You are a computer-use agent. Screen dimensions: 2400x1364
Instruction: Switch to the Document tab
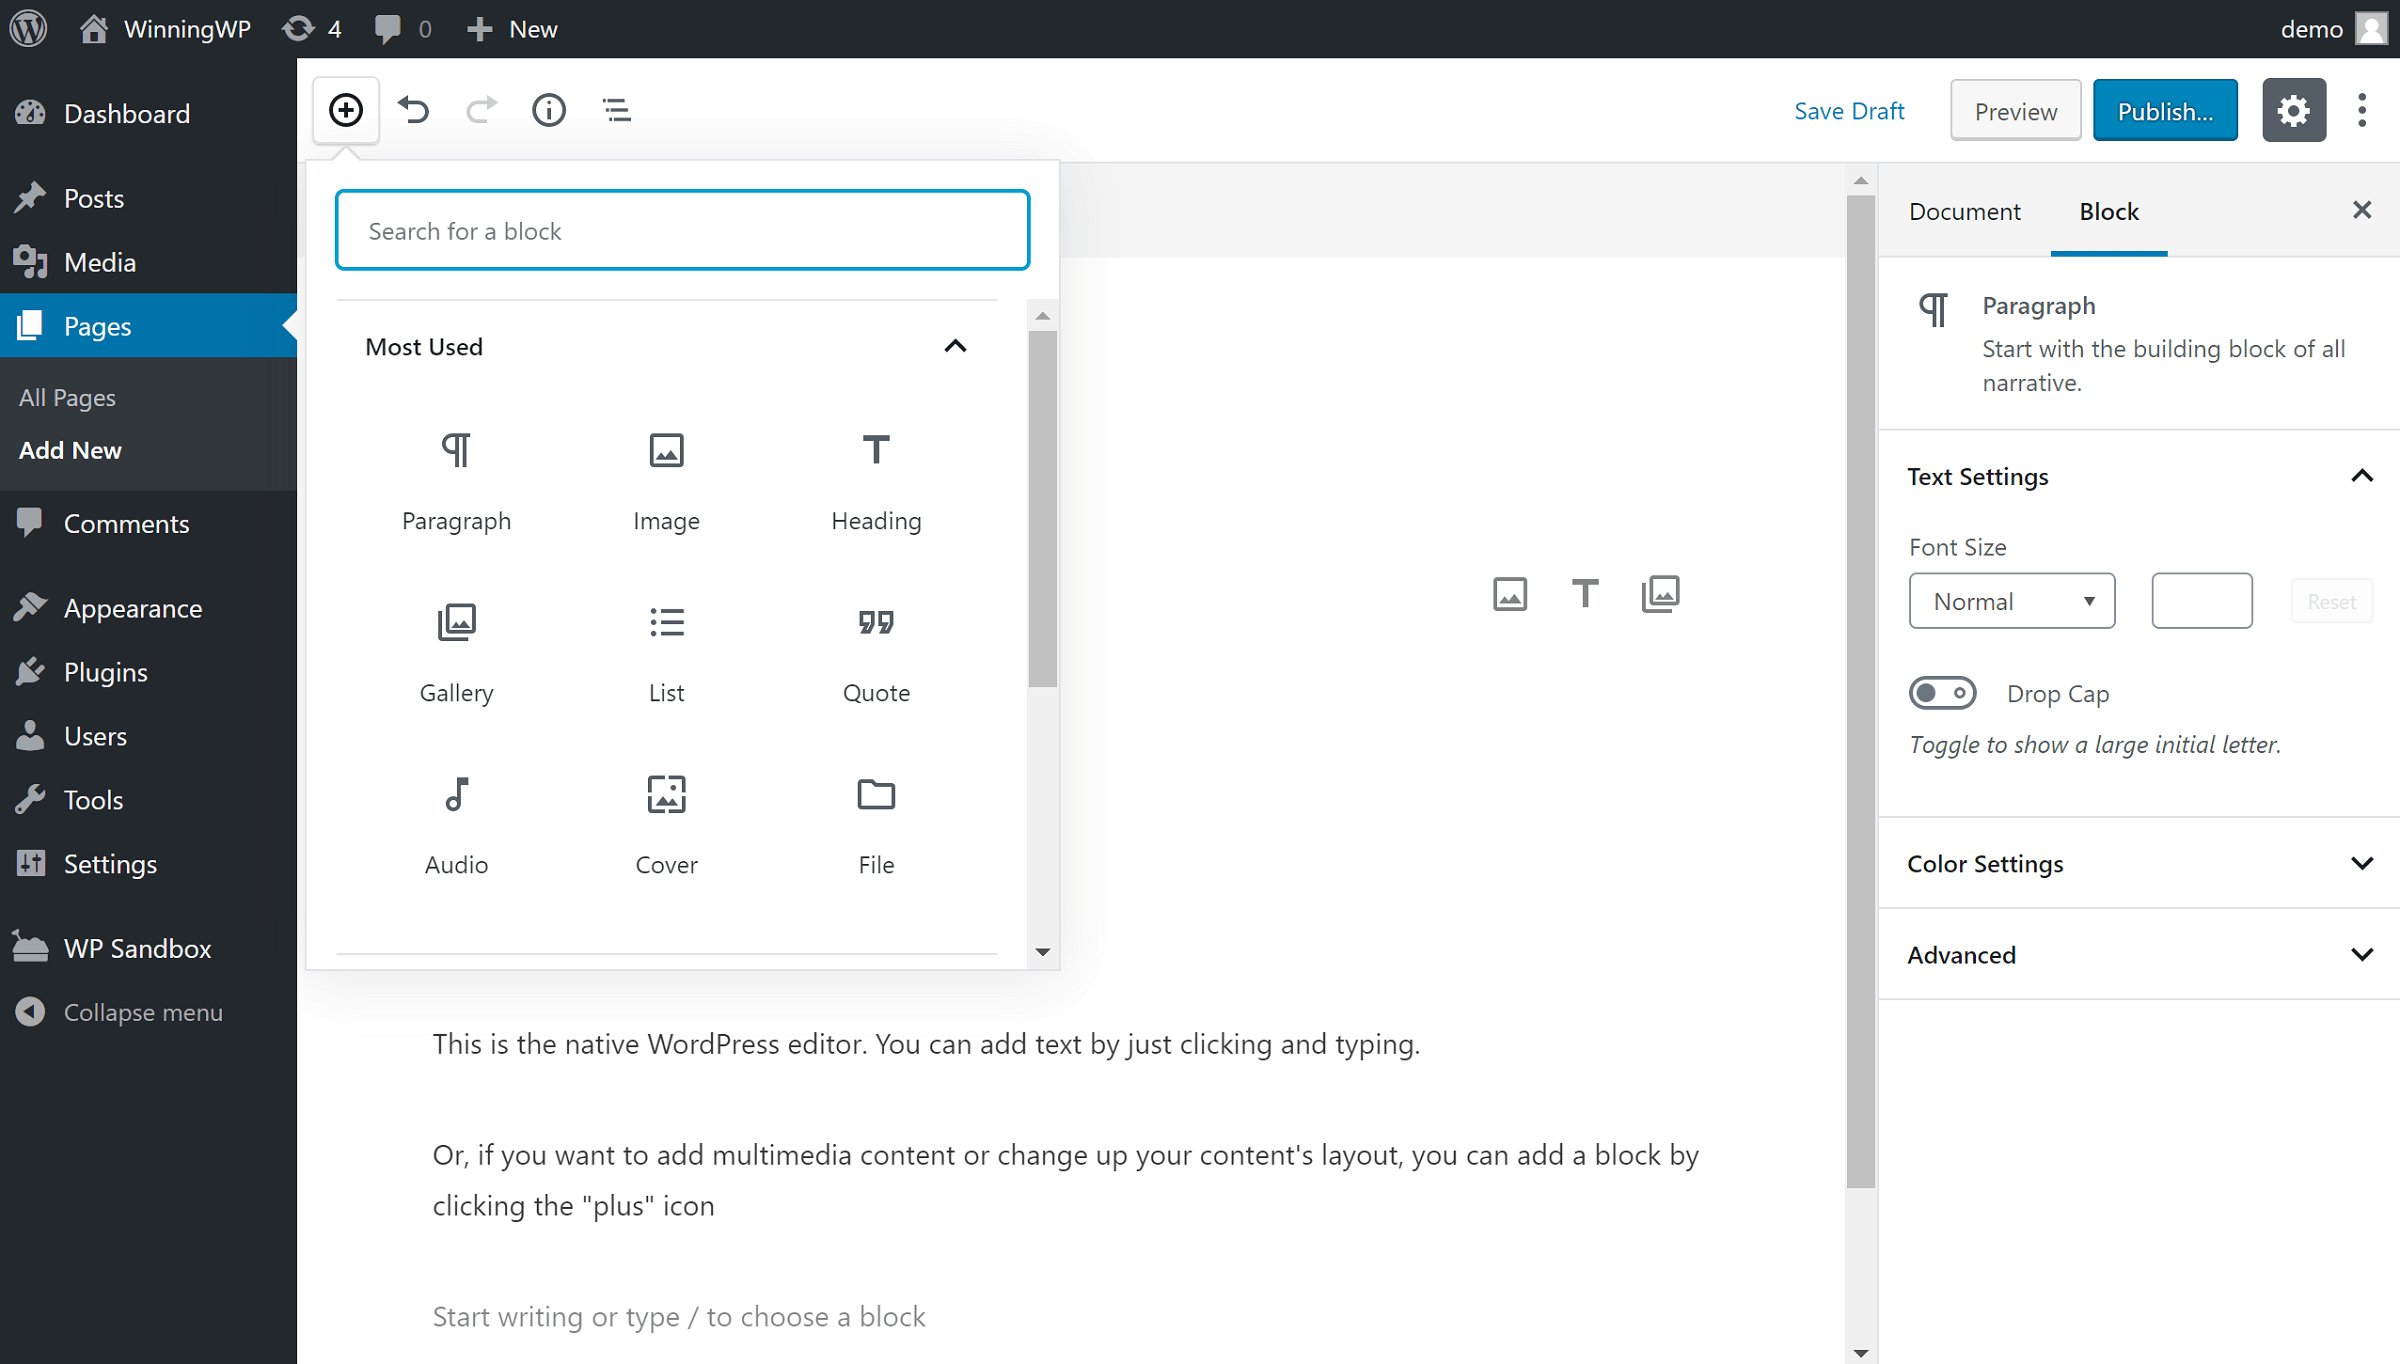pos(1963,209)
